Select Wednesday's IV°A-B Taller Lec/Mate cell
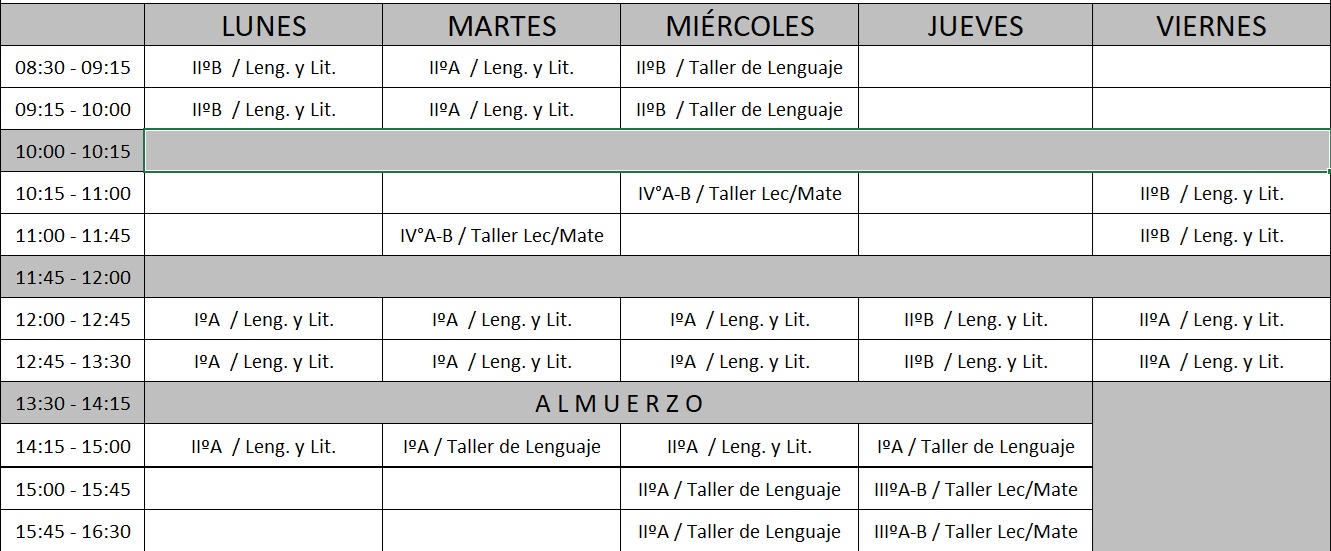This screenshot has height=551, width=1331. click(x=739, y=194)
